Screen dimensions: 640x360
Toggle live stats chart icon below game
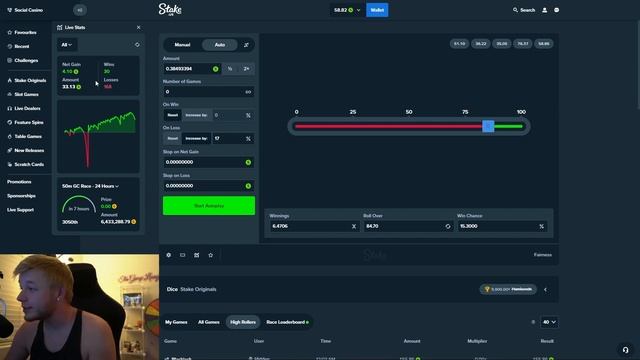pos(197,255)
